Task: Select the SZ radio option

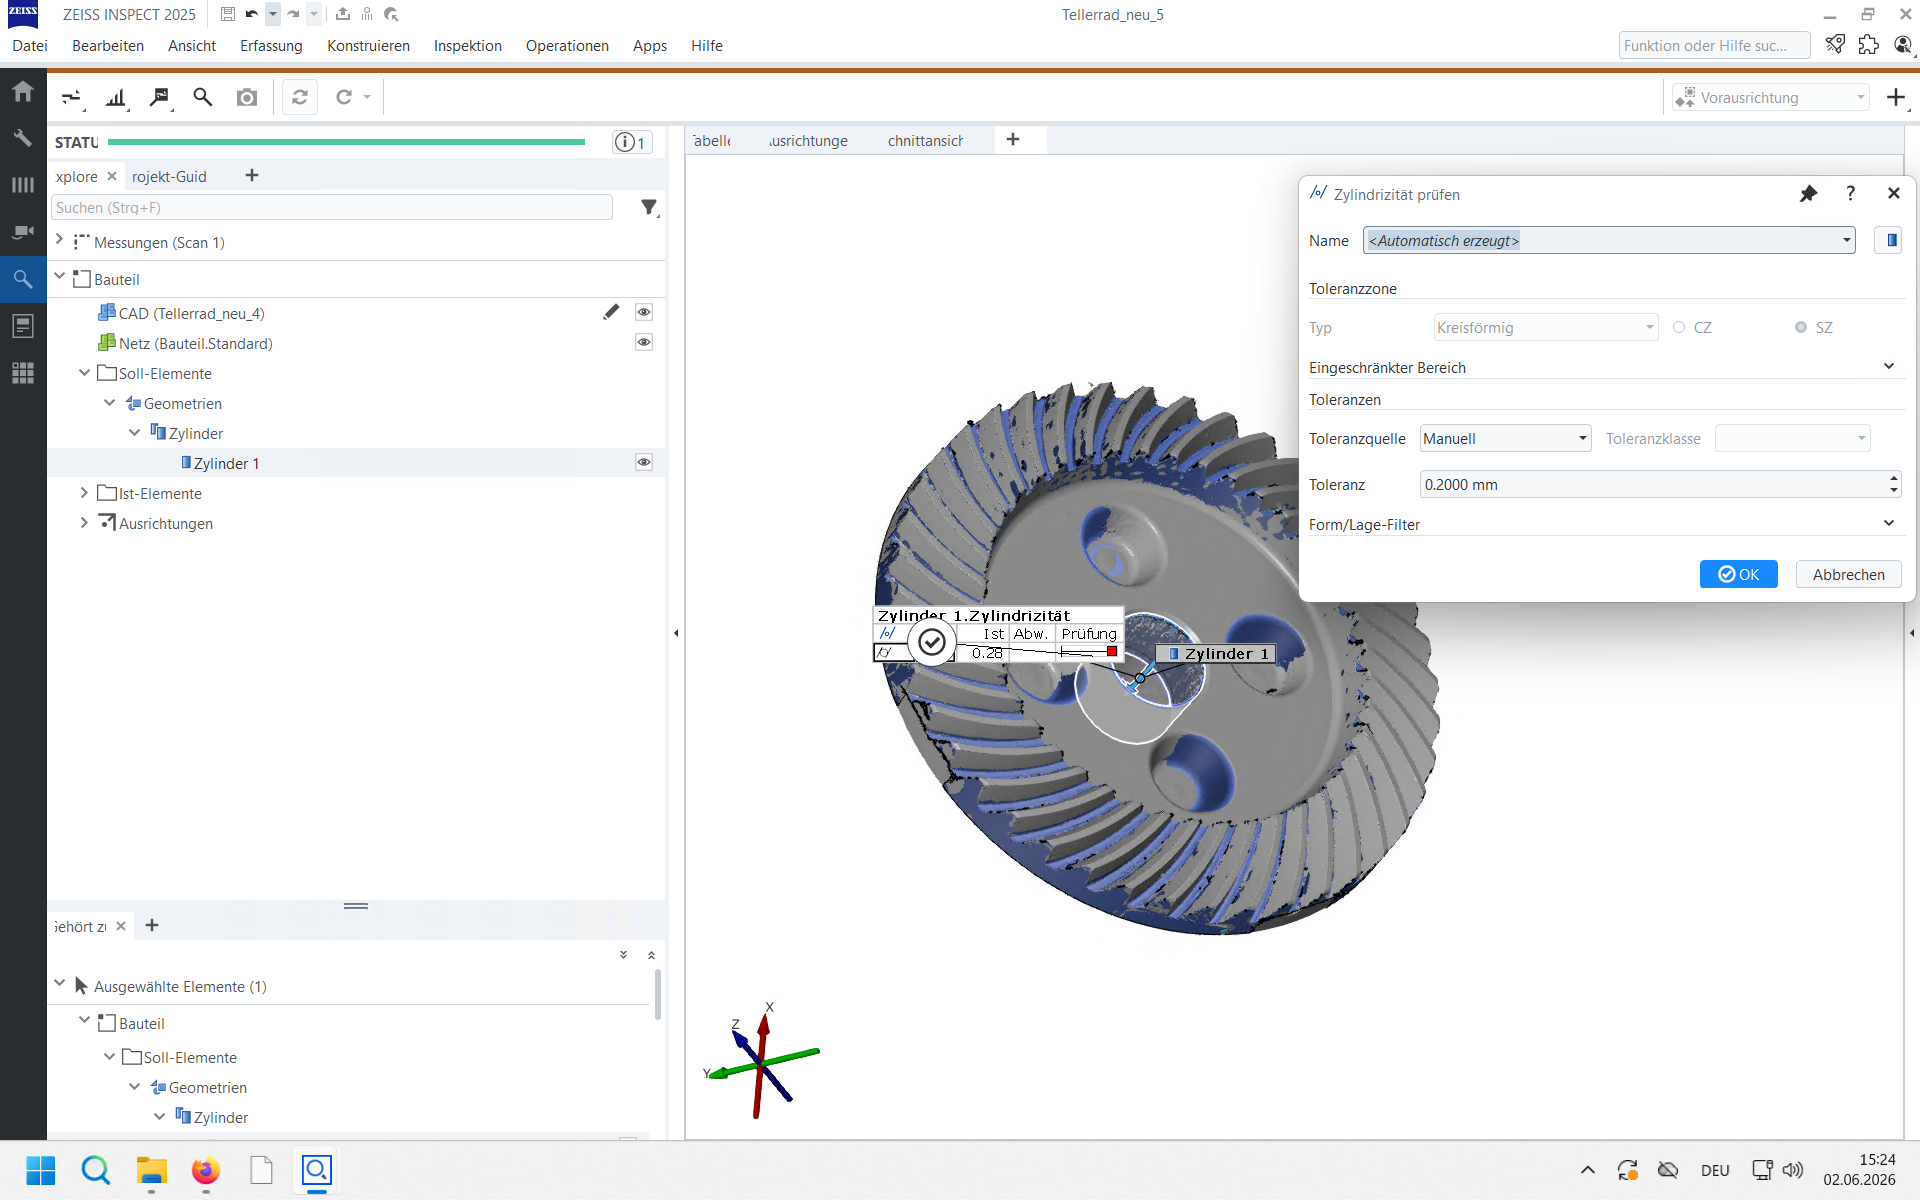Action: coord(1801,327)
